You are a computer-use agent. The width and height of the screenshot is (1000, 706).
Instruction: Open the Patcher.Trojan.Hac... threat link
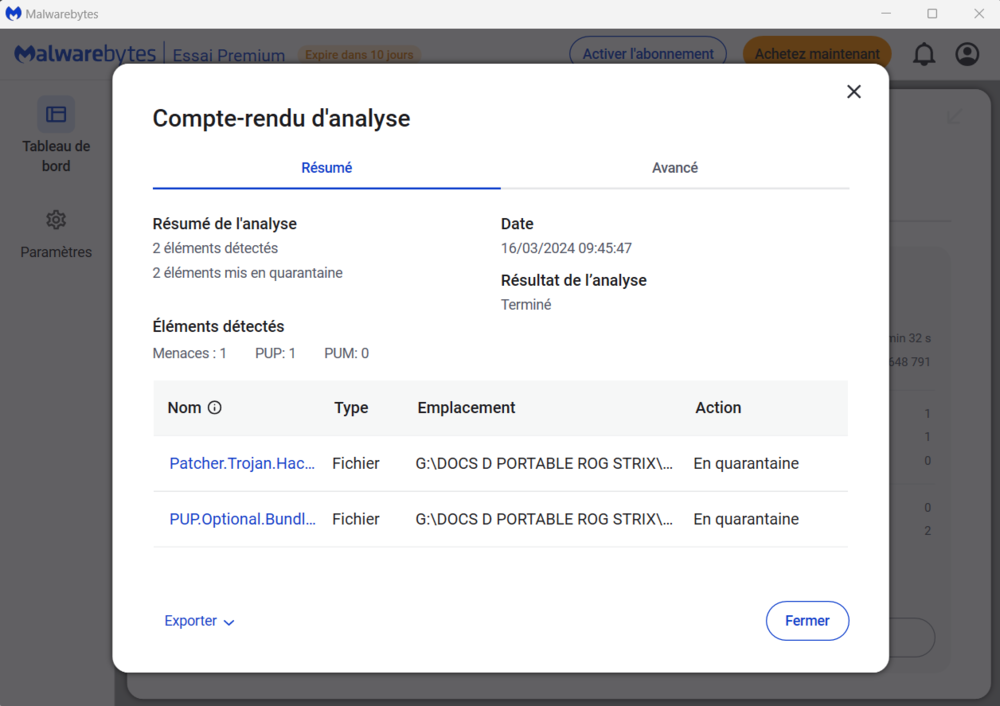[x=243, y=463]
